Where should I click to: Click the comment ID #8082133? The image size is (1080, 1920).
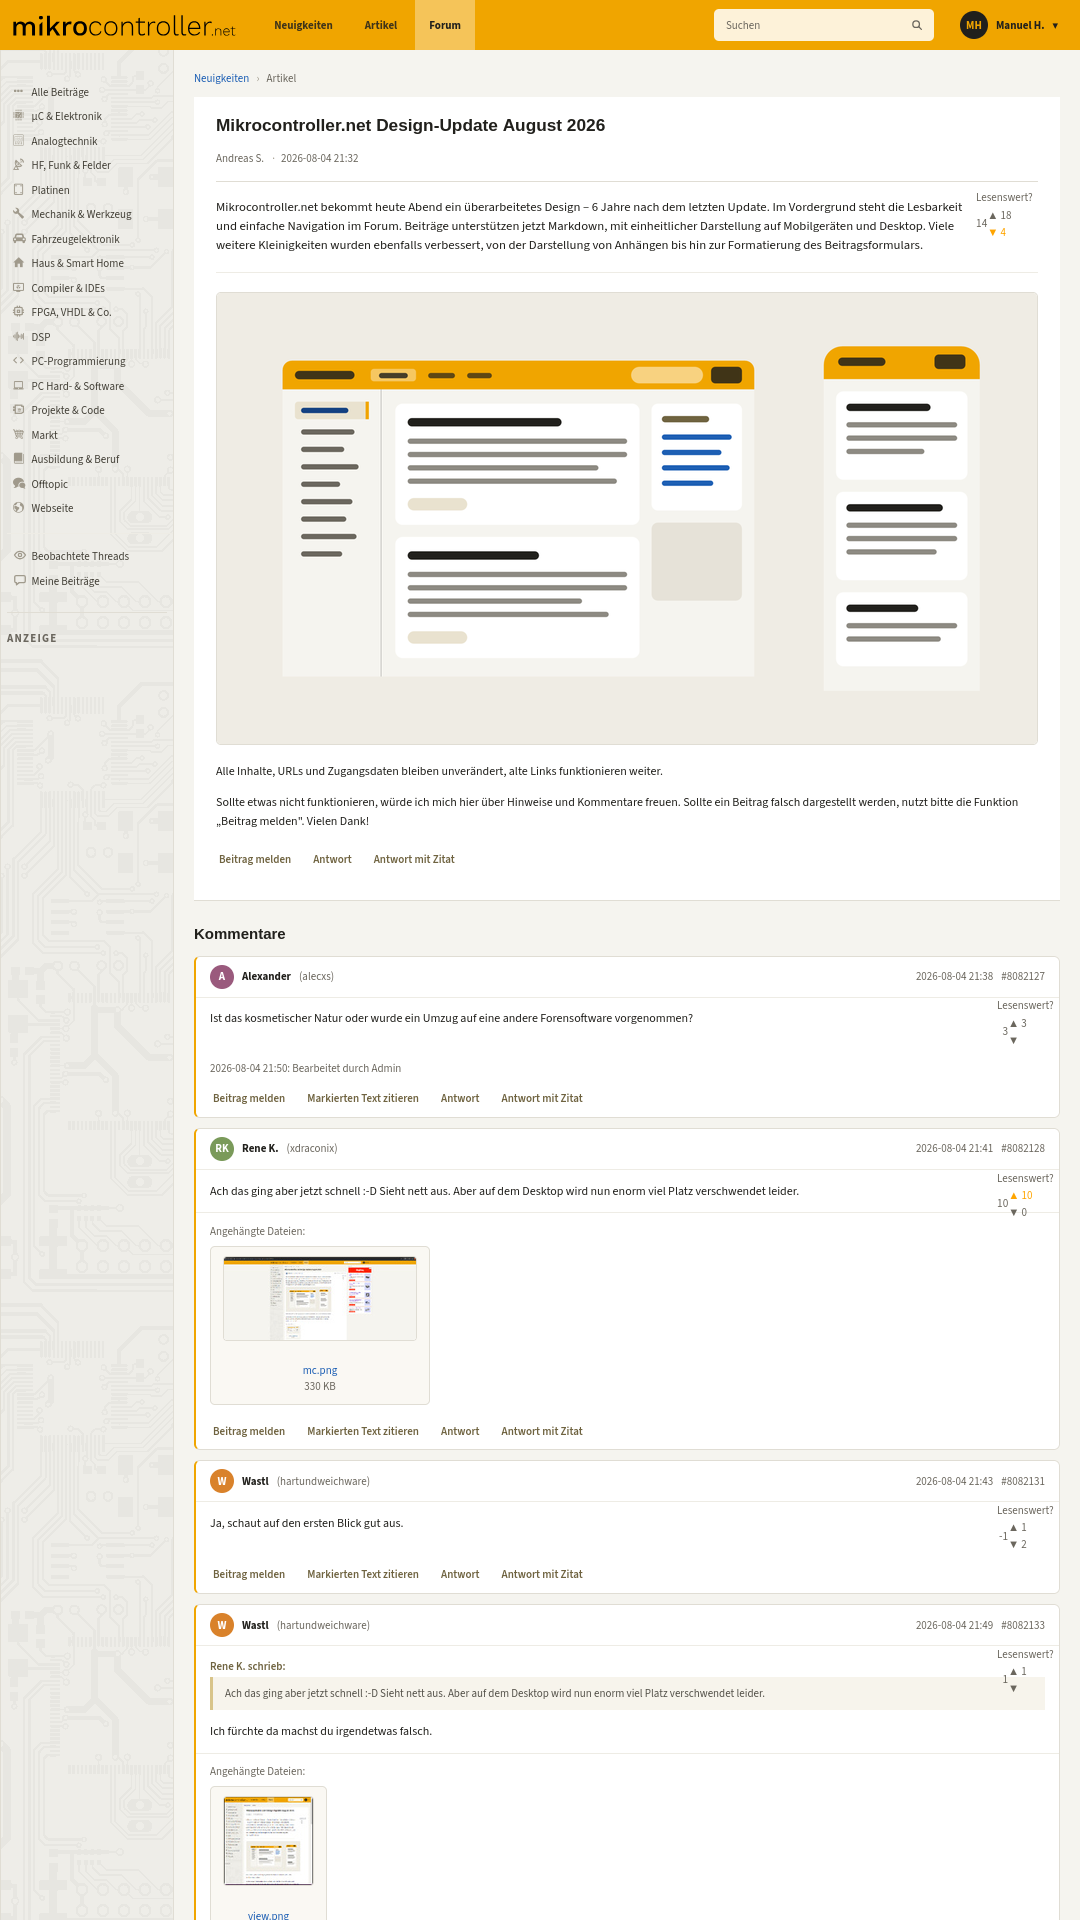1023,1625
